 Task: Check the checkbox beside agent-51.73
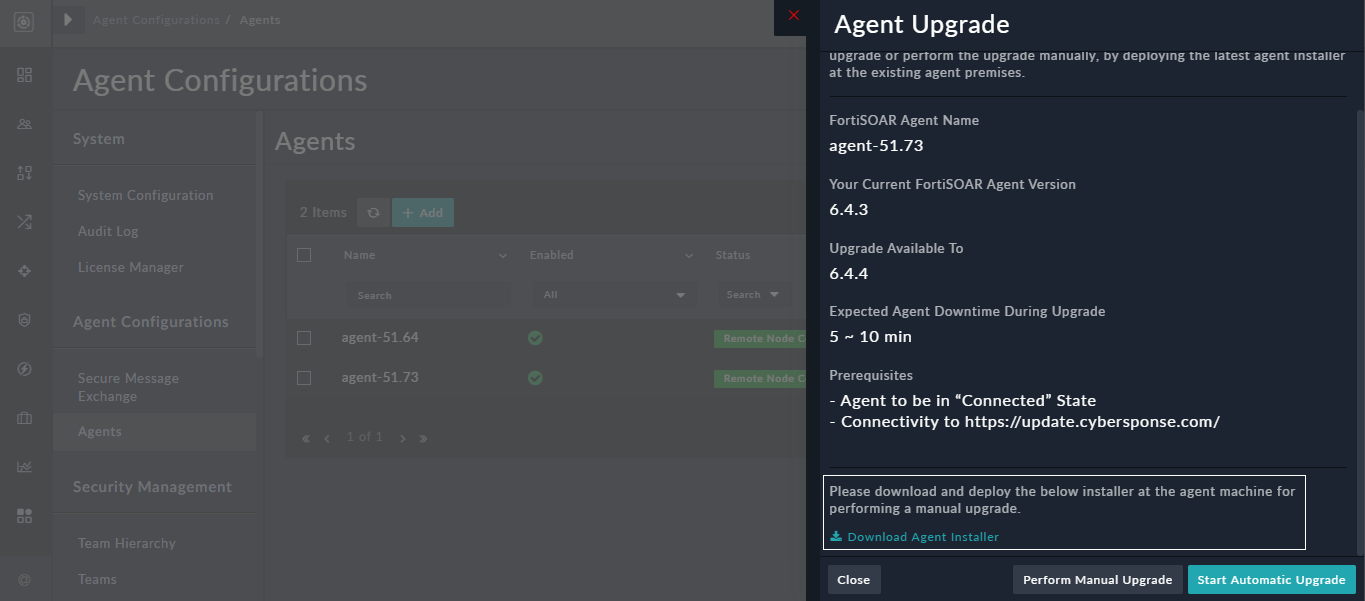pos(305,377)
